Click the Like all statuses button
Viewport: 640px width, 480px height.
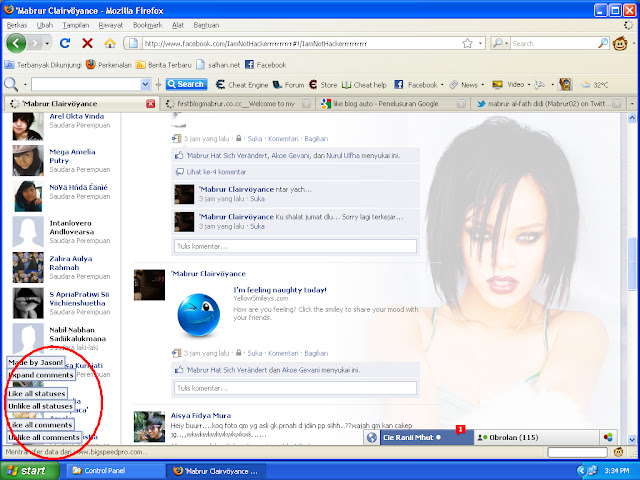click(x=36, y=393)
